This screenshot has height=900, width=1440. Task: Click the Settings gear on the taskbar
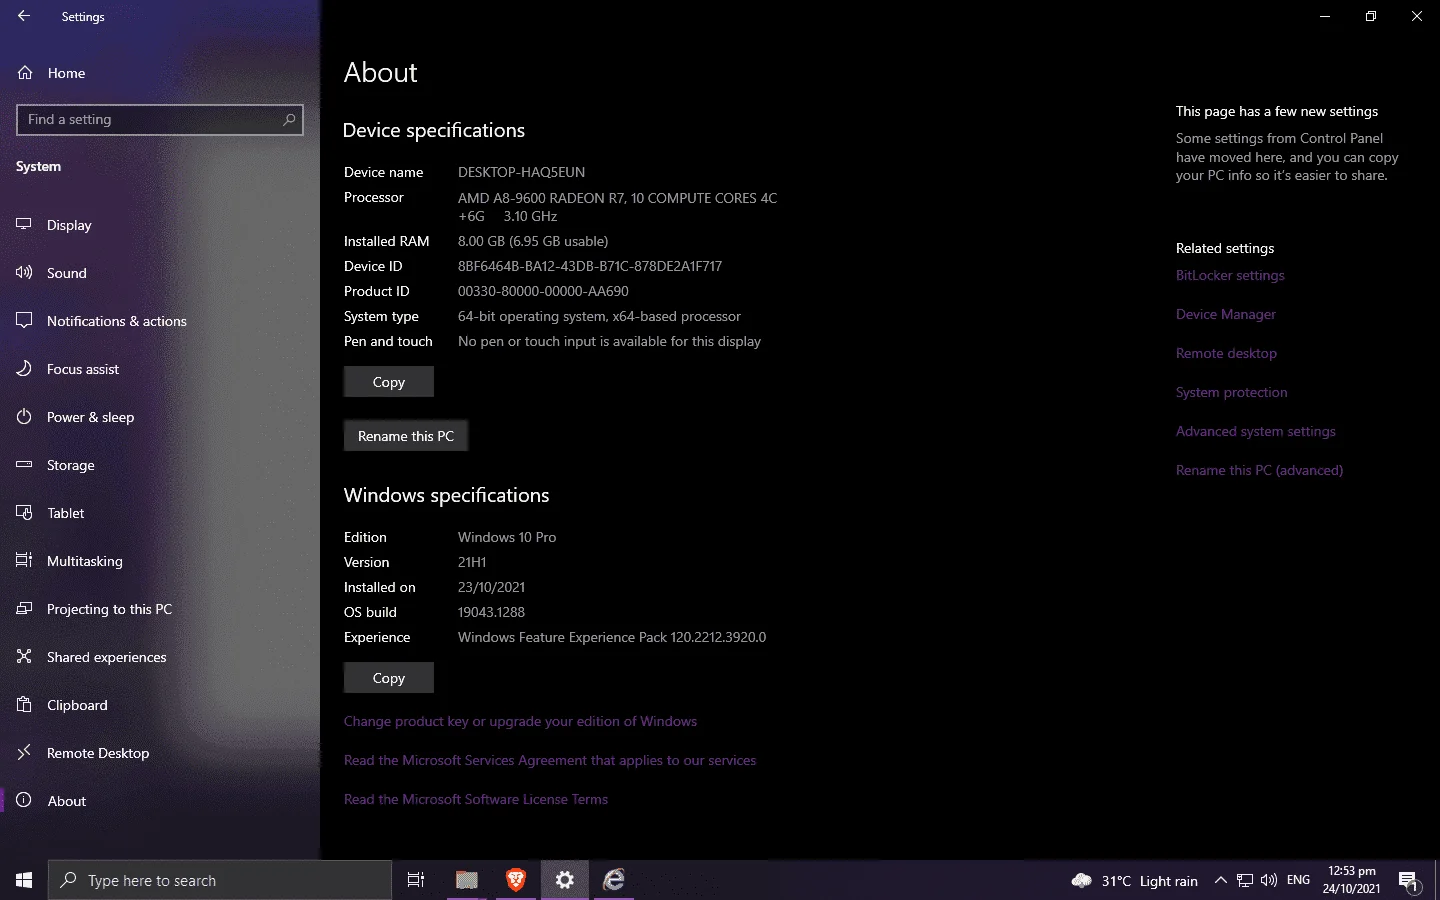click(x=565, y=880)
